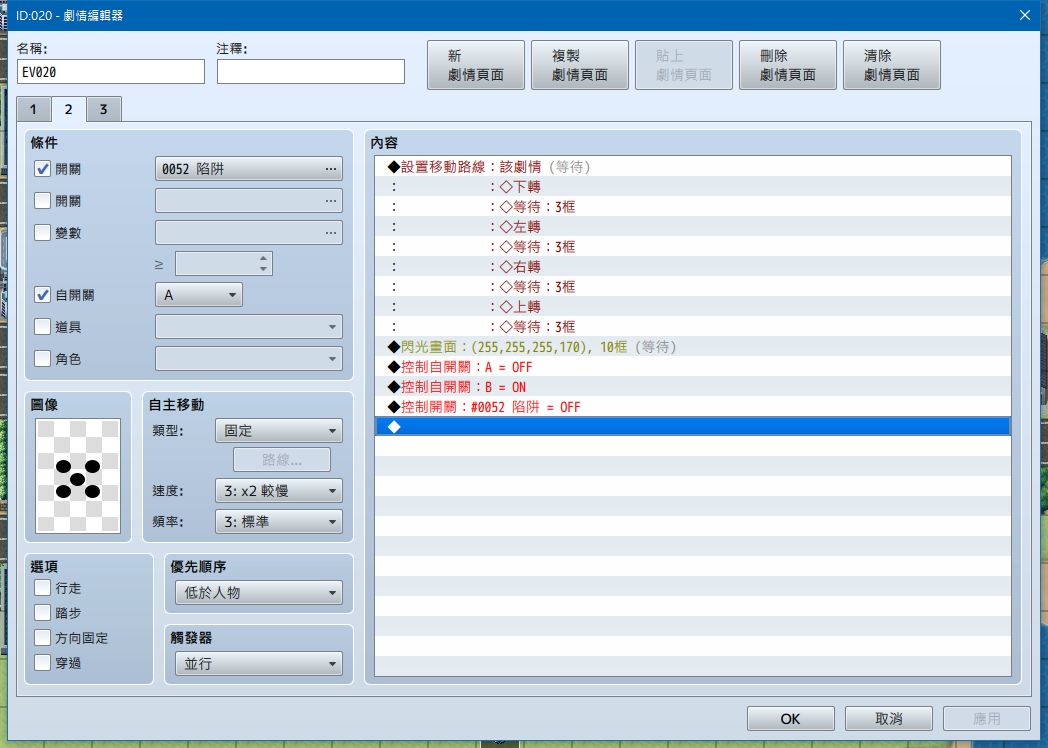This screenshot has width=1048, height=748.
Task: Enable the 道具 condition checkbox
Action: click(42, 327)
